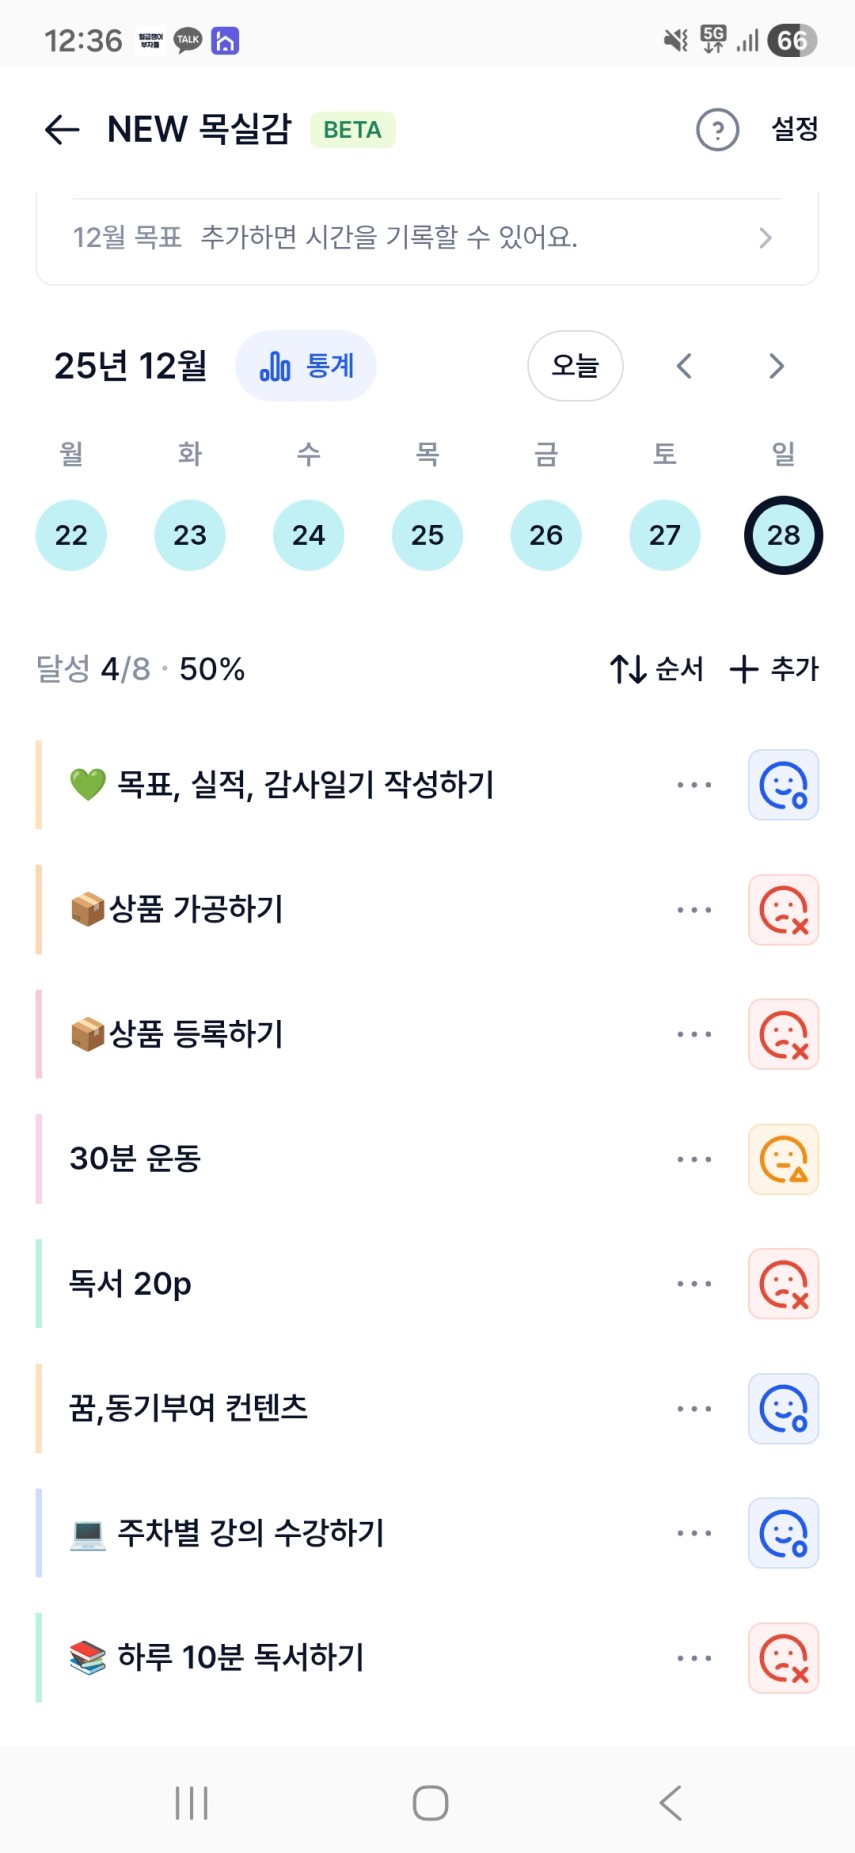Image resolution: width=855 pixels, height=1853 pixels.
Task: Go to next week chevron
Action: 776,367
